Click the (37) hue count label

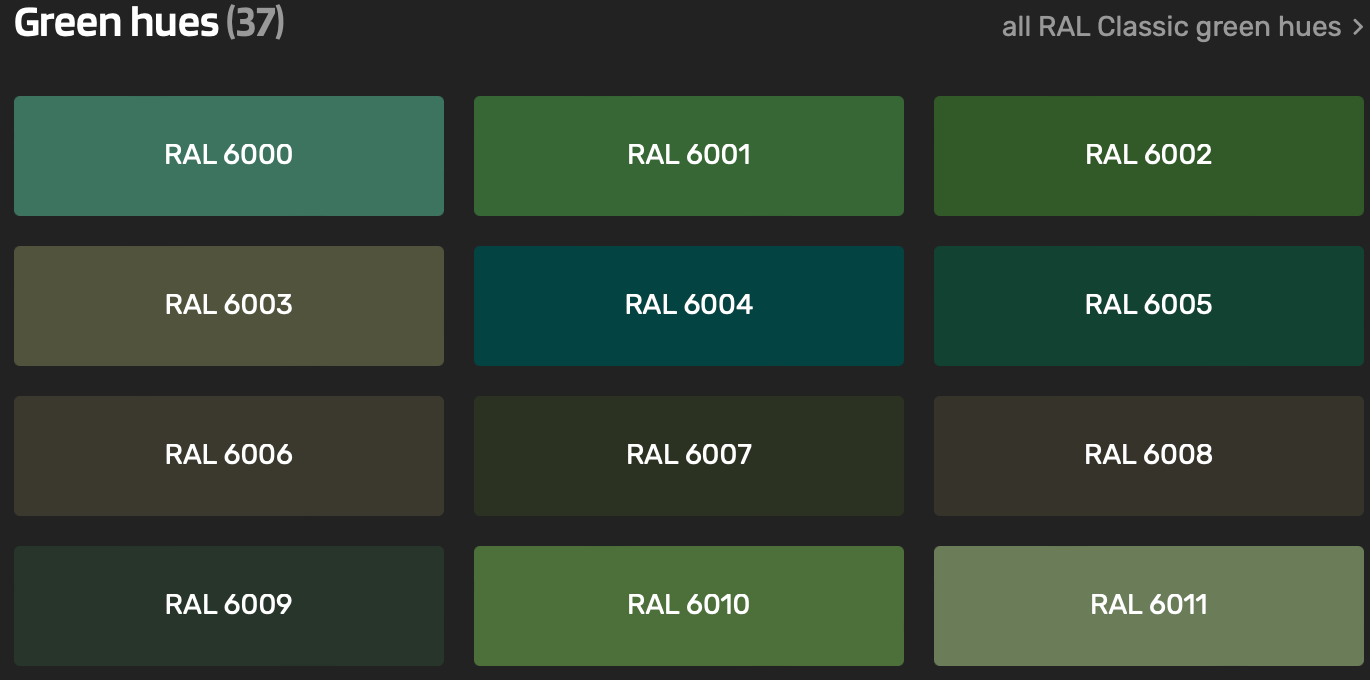click(x=255, y=23)
